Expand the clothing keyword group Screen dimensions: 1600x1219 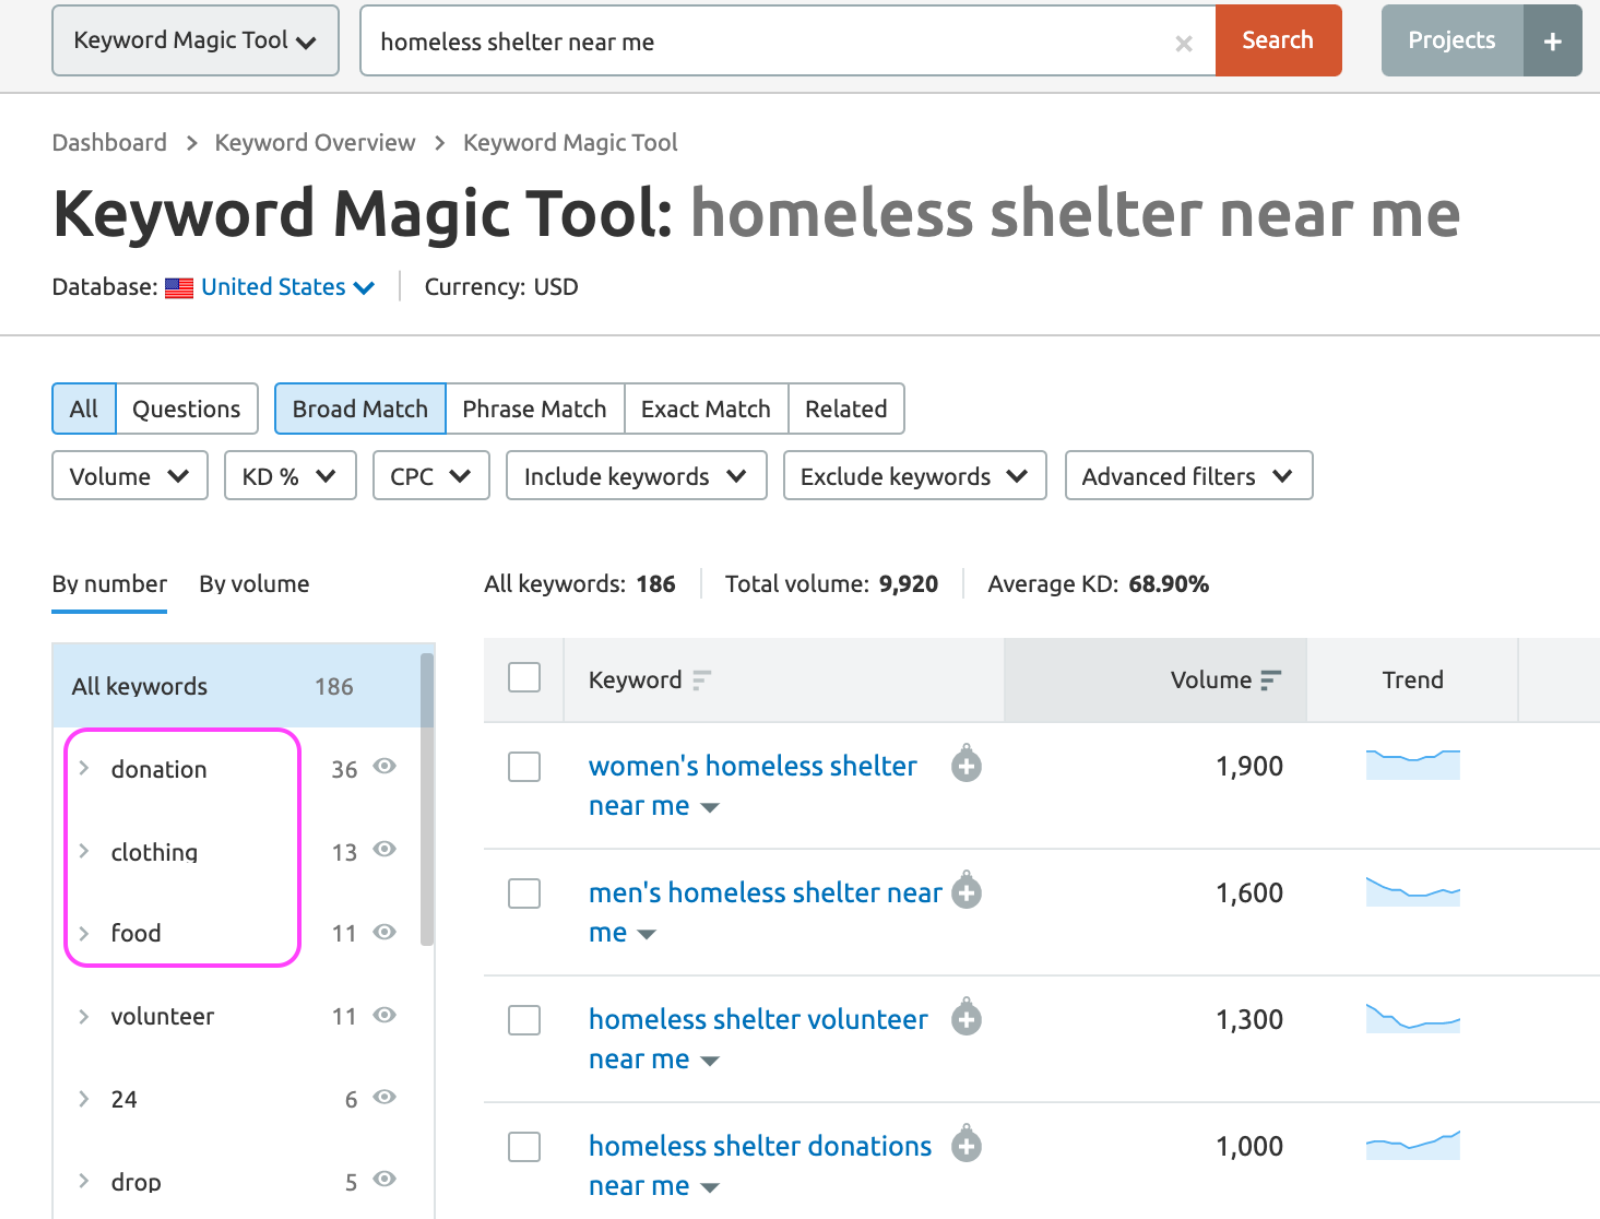[84, 851]
